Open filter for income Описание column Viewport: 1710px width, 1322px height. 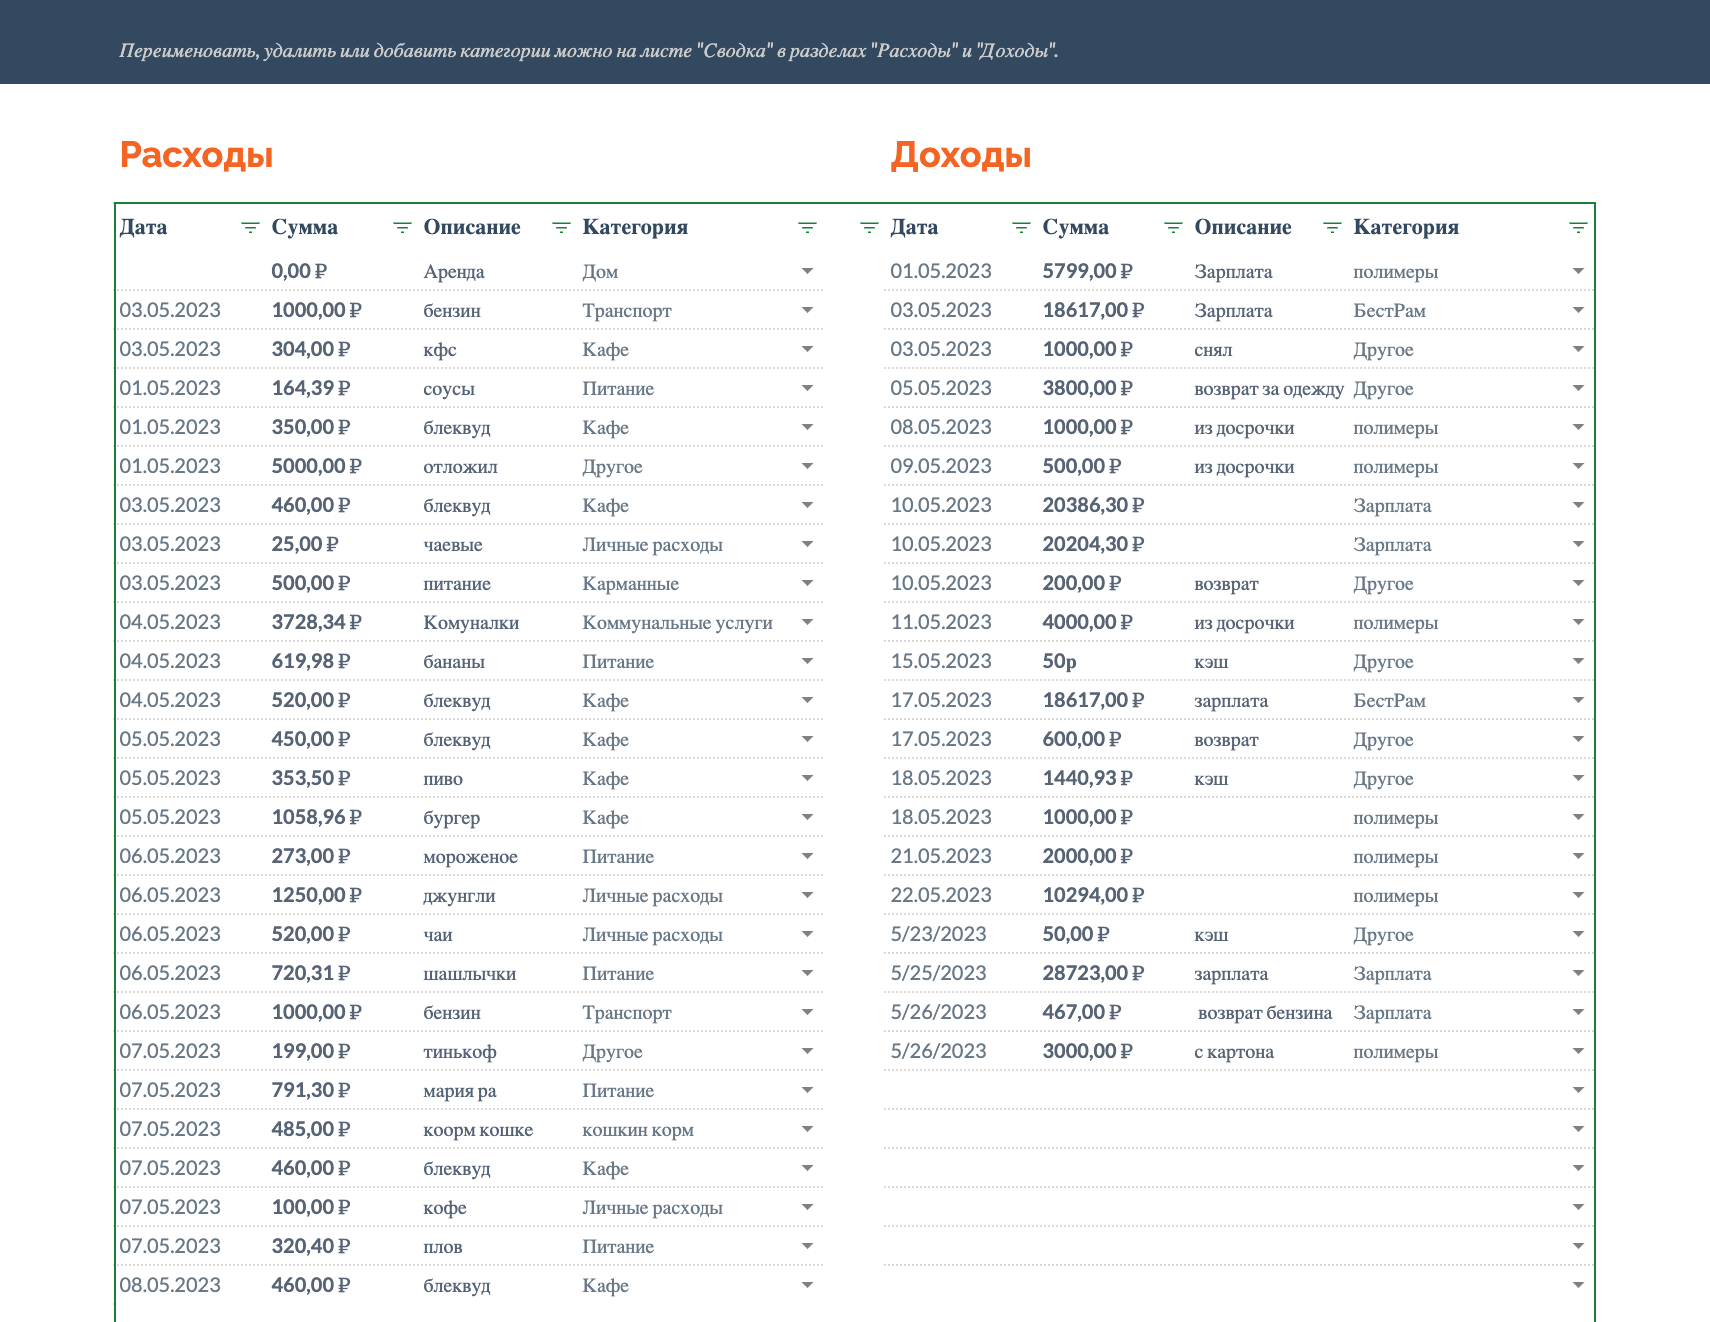coord(1332,228)
